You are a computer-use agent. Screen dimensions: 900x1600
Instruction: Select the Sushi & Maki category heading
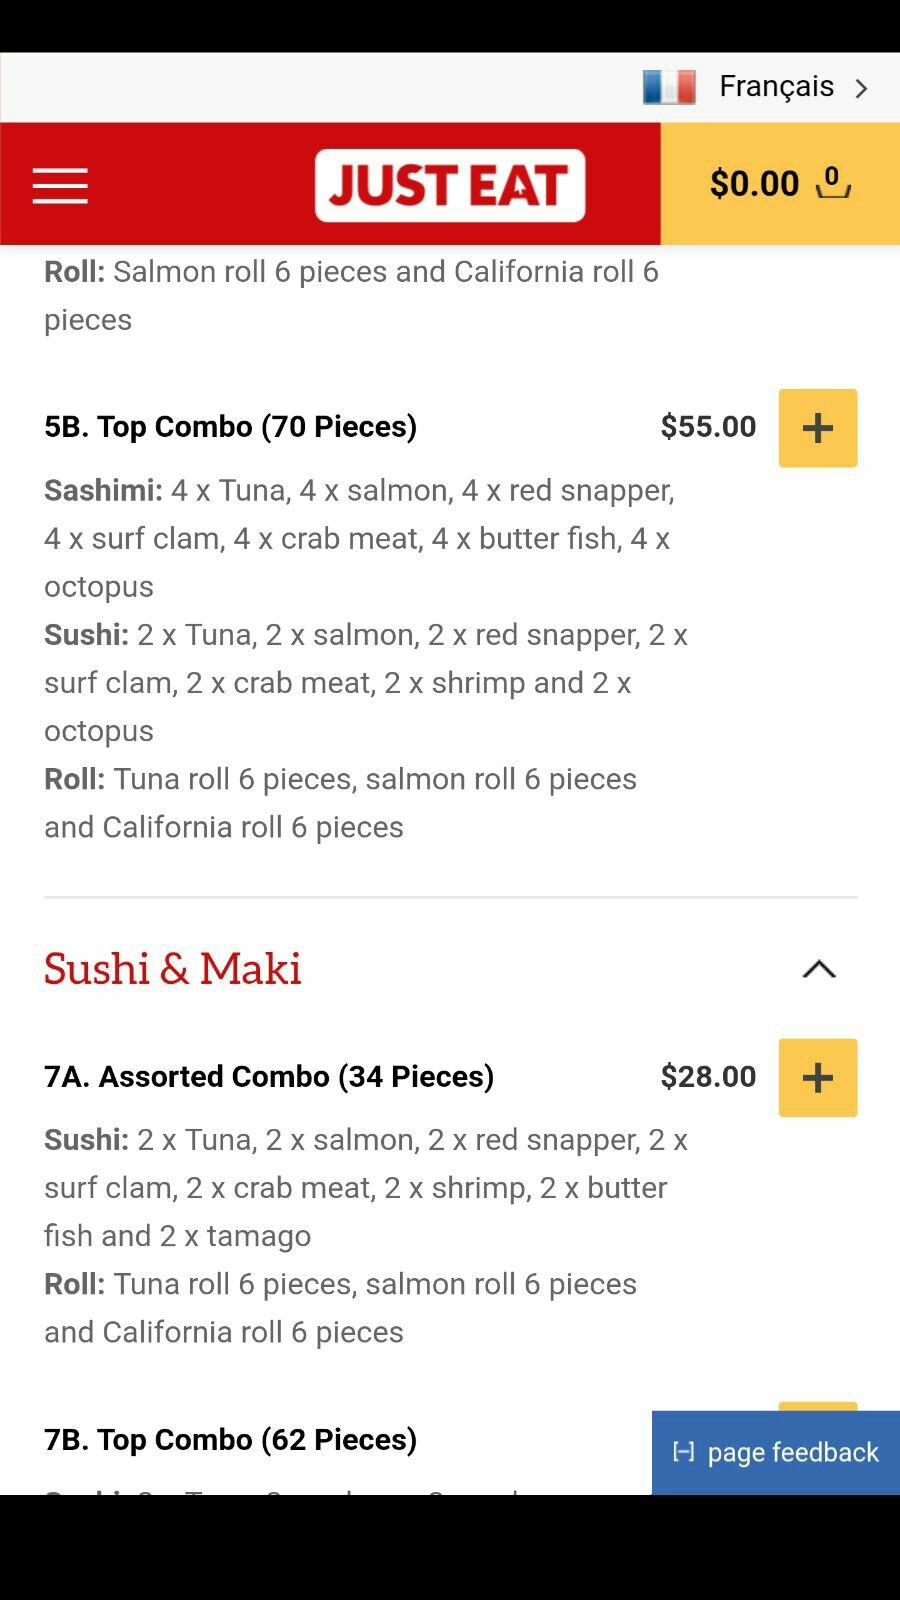click(x=173, y=969)
